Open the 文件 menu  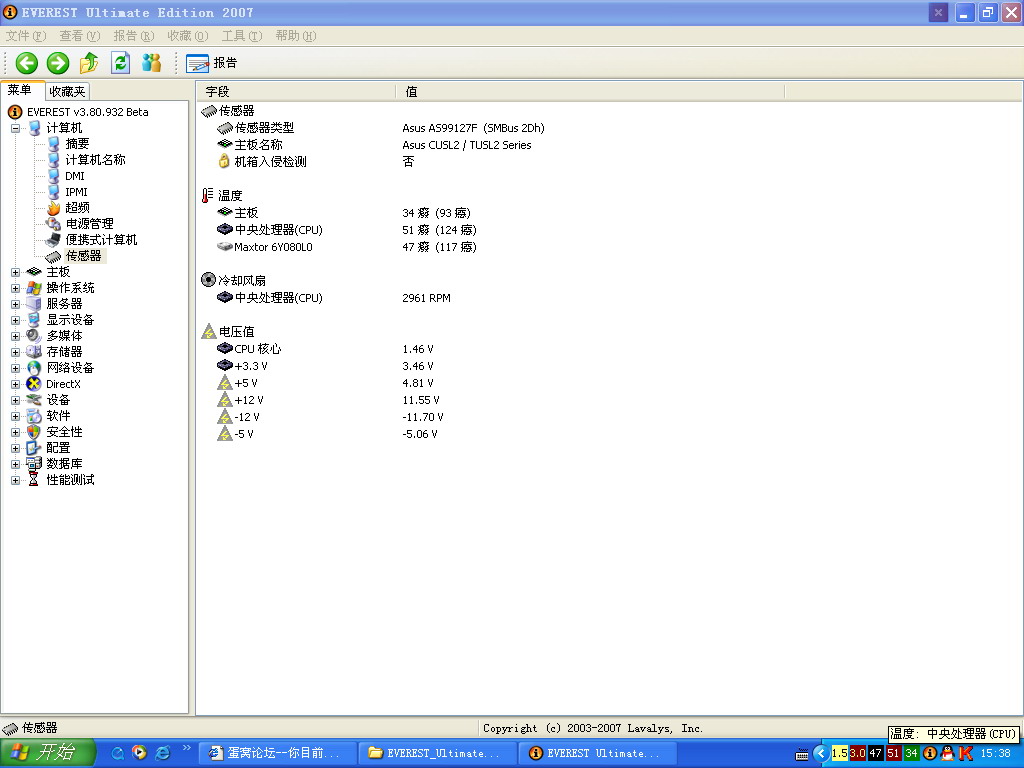[x=26, y=36]
